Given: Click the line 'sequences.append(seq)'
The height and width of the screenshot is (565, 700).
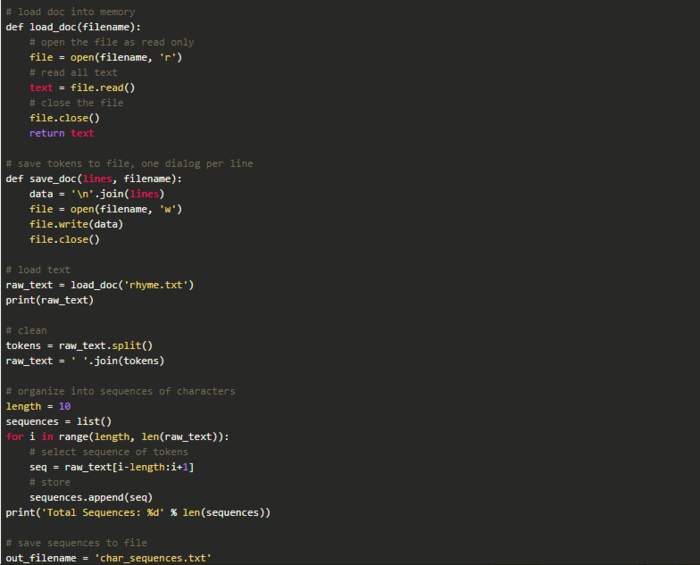Looking at the screenshot, I should point(91,498).
